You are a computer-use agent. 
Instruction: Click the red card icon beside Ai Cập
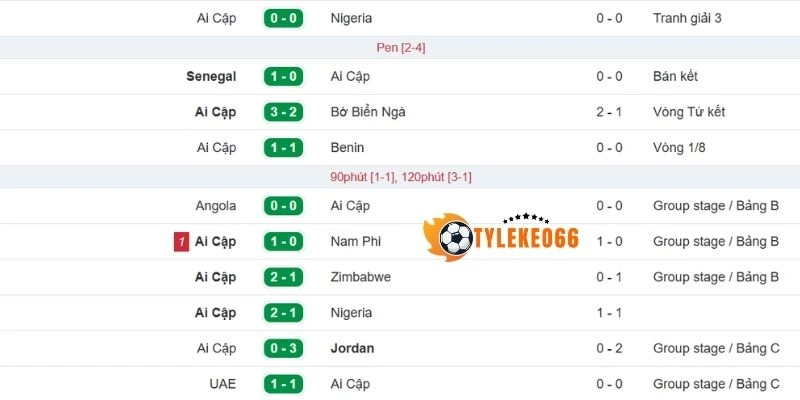click(x=181, y=242)
